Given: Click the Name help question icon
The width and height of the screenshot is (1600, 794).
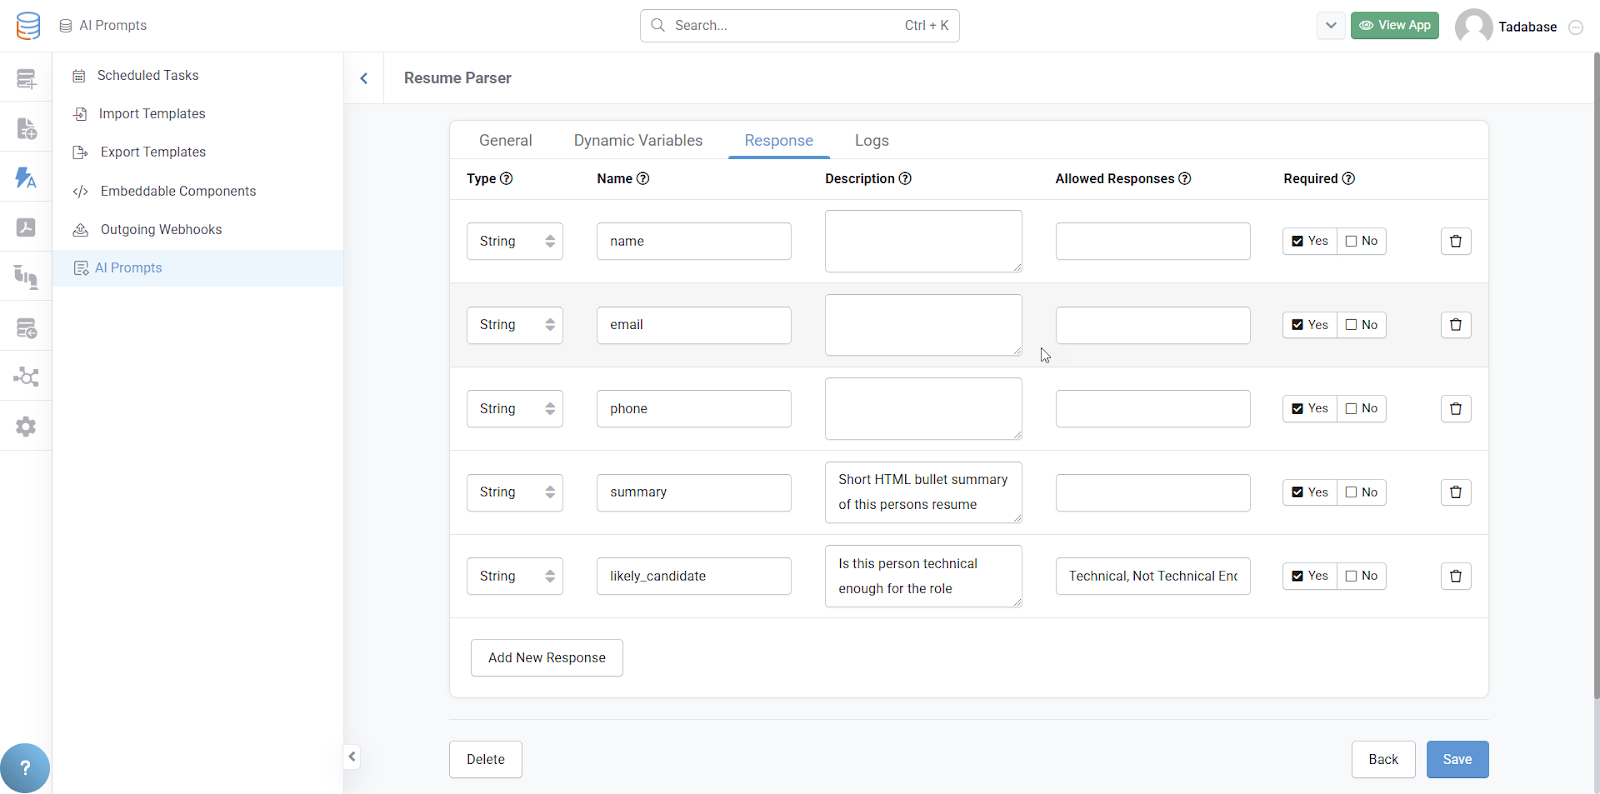Looking at the screenshot, I should pos(643,179).
